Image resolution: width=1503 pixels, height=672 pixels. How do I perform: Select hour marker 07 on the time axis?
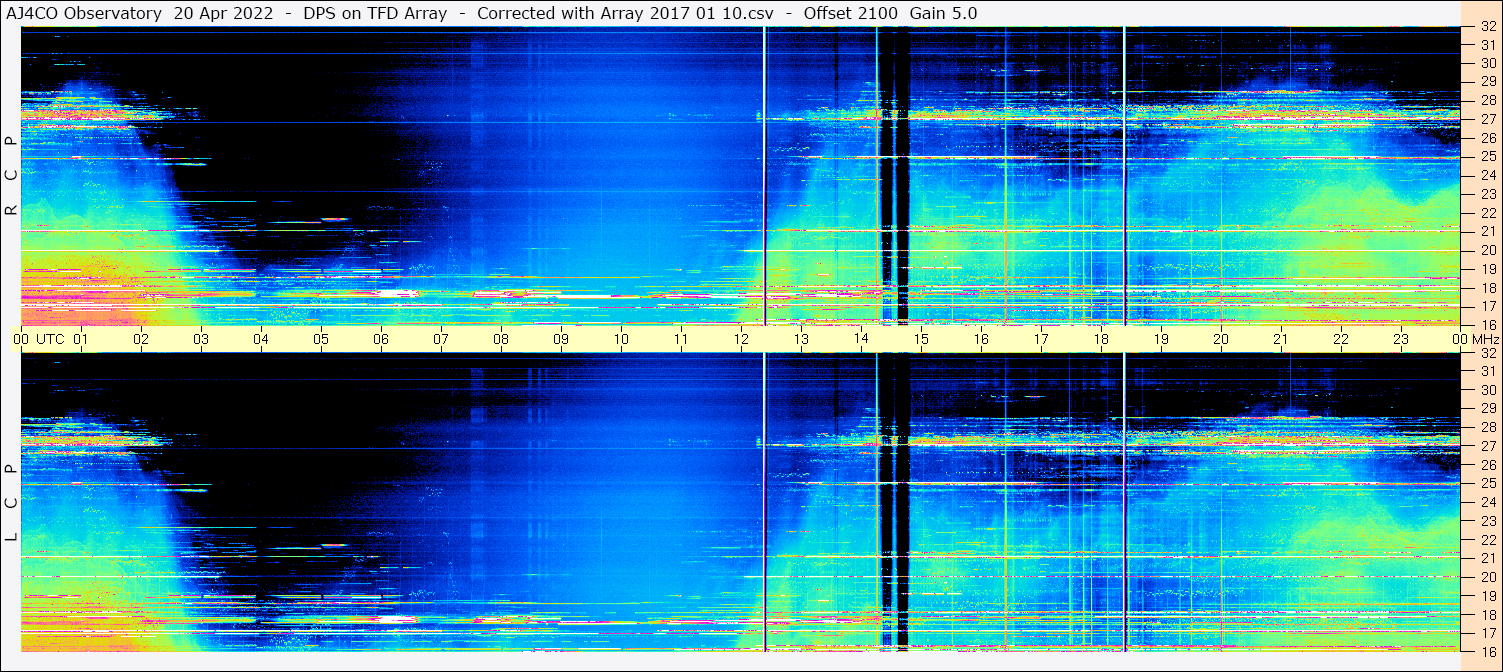point(441,339)
